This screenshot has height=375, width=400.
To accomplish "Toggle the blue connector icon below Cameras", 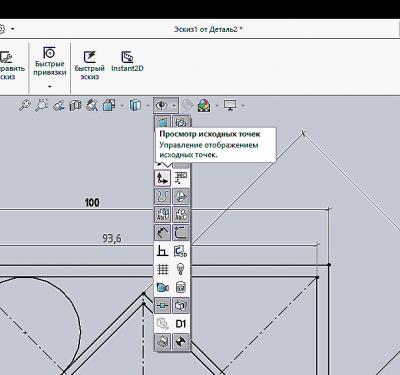I will (x=163, y=305).
